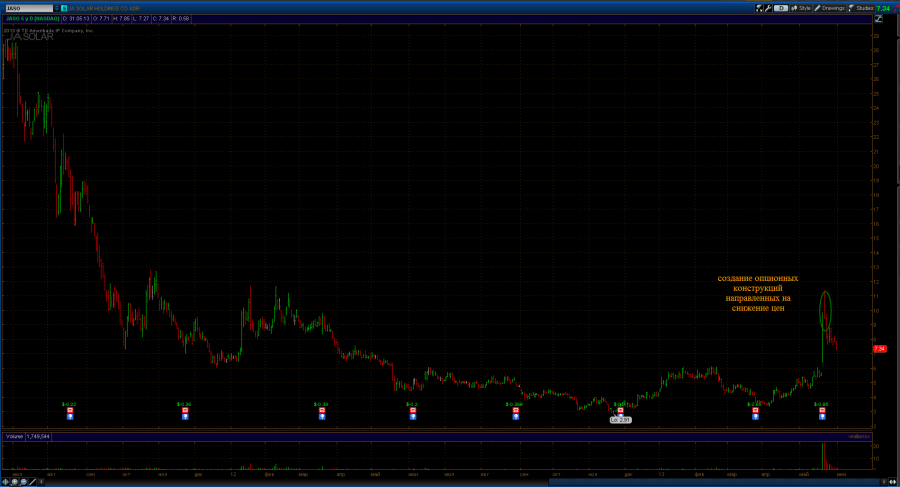Image resolution: width=900 pixels, height=487 pixels.
Task: Click the blue event icon under $-0.22
Action: tap(70, 417)
